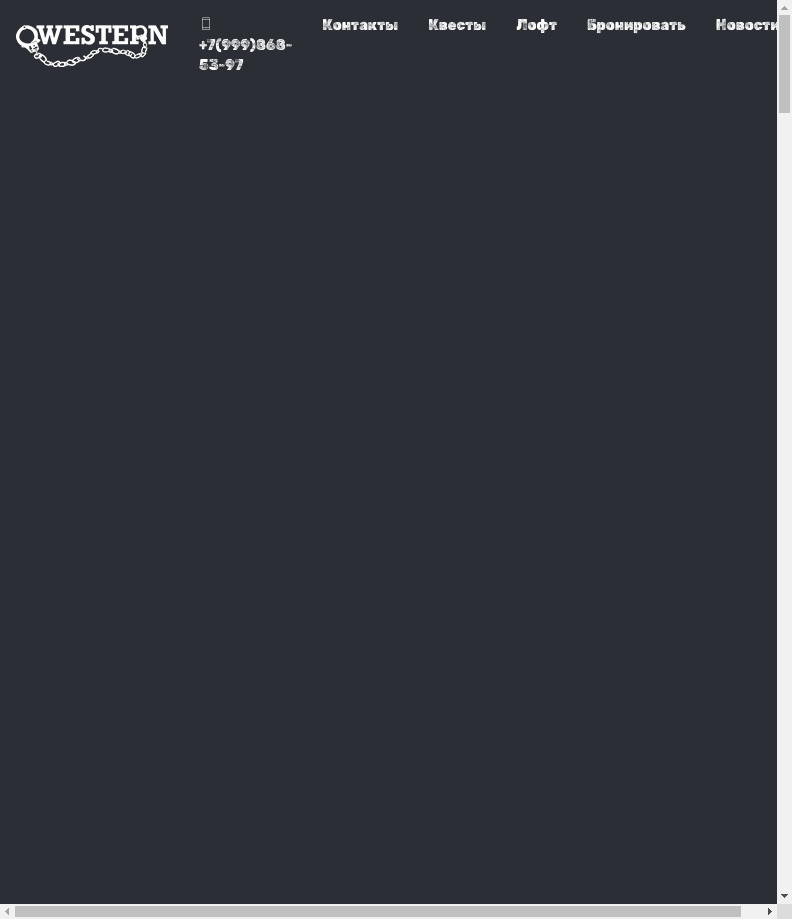
Task: Click the mobile phone icon above number
Action: 206,23
